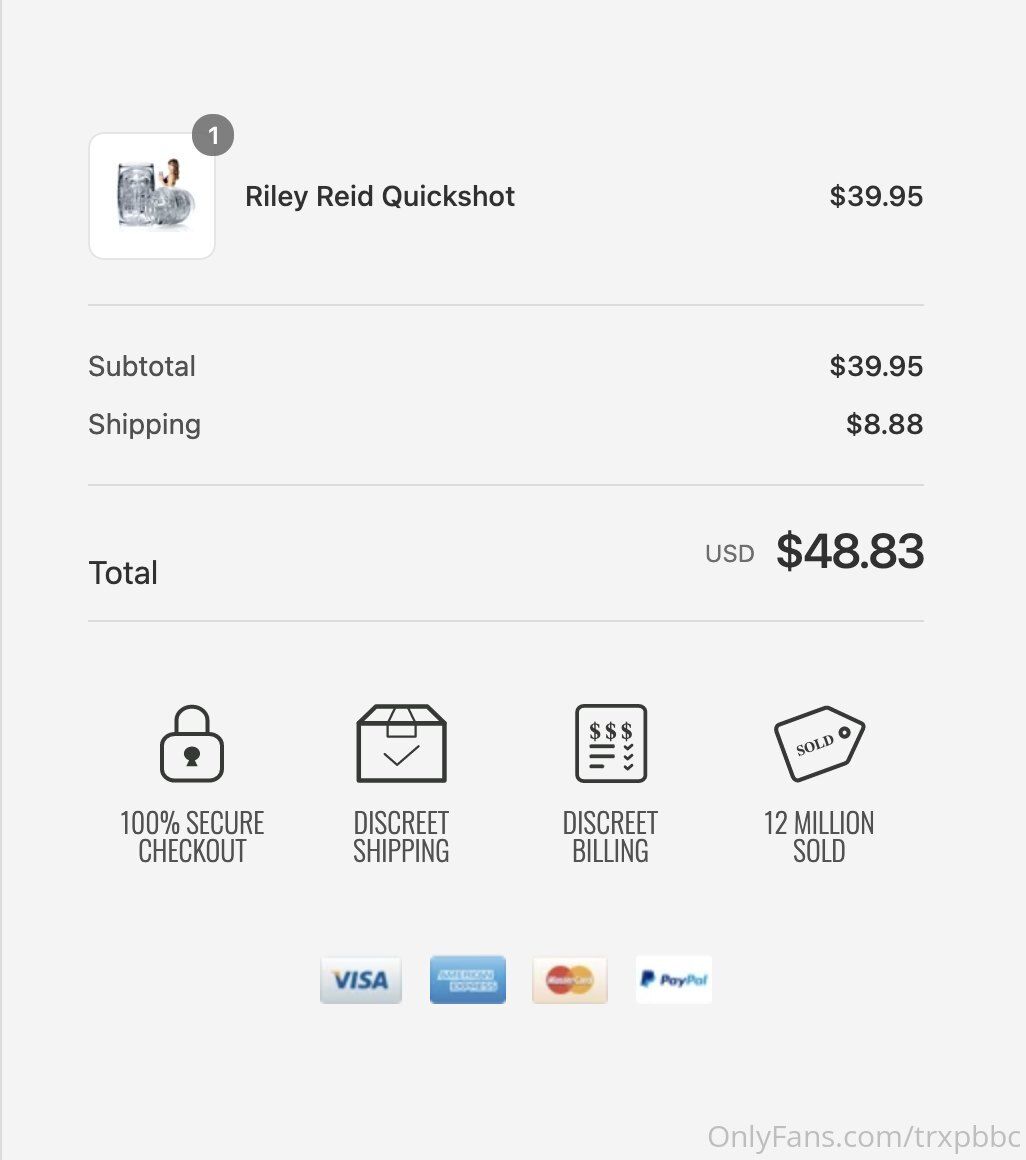
Task: Click the Riley Reid Quickshot product name
Action: (x=380, y=196)
